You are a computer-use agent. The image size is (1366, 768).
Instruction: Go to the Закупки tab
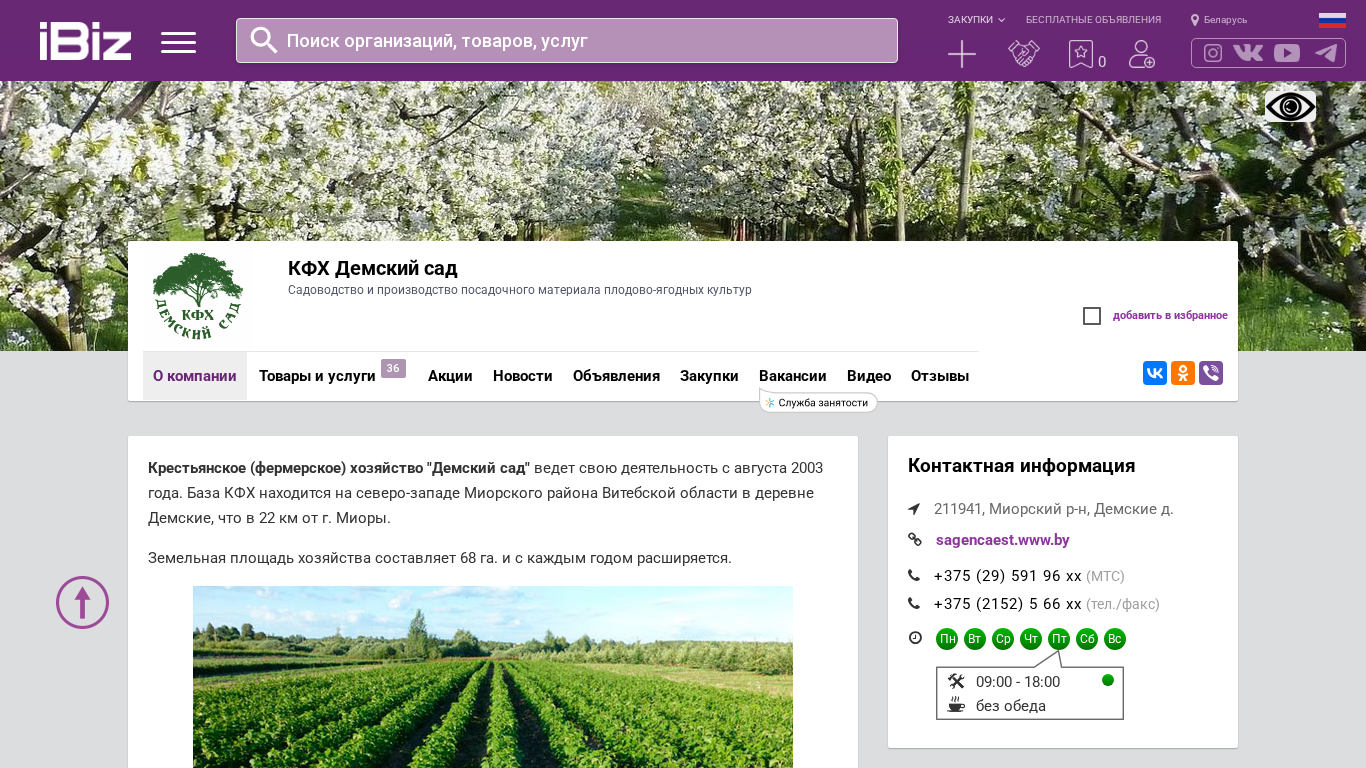709,376
